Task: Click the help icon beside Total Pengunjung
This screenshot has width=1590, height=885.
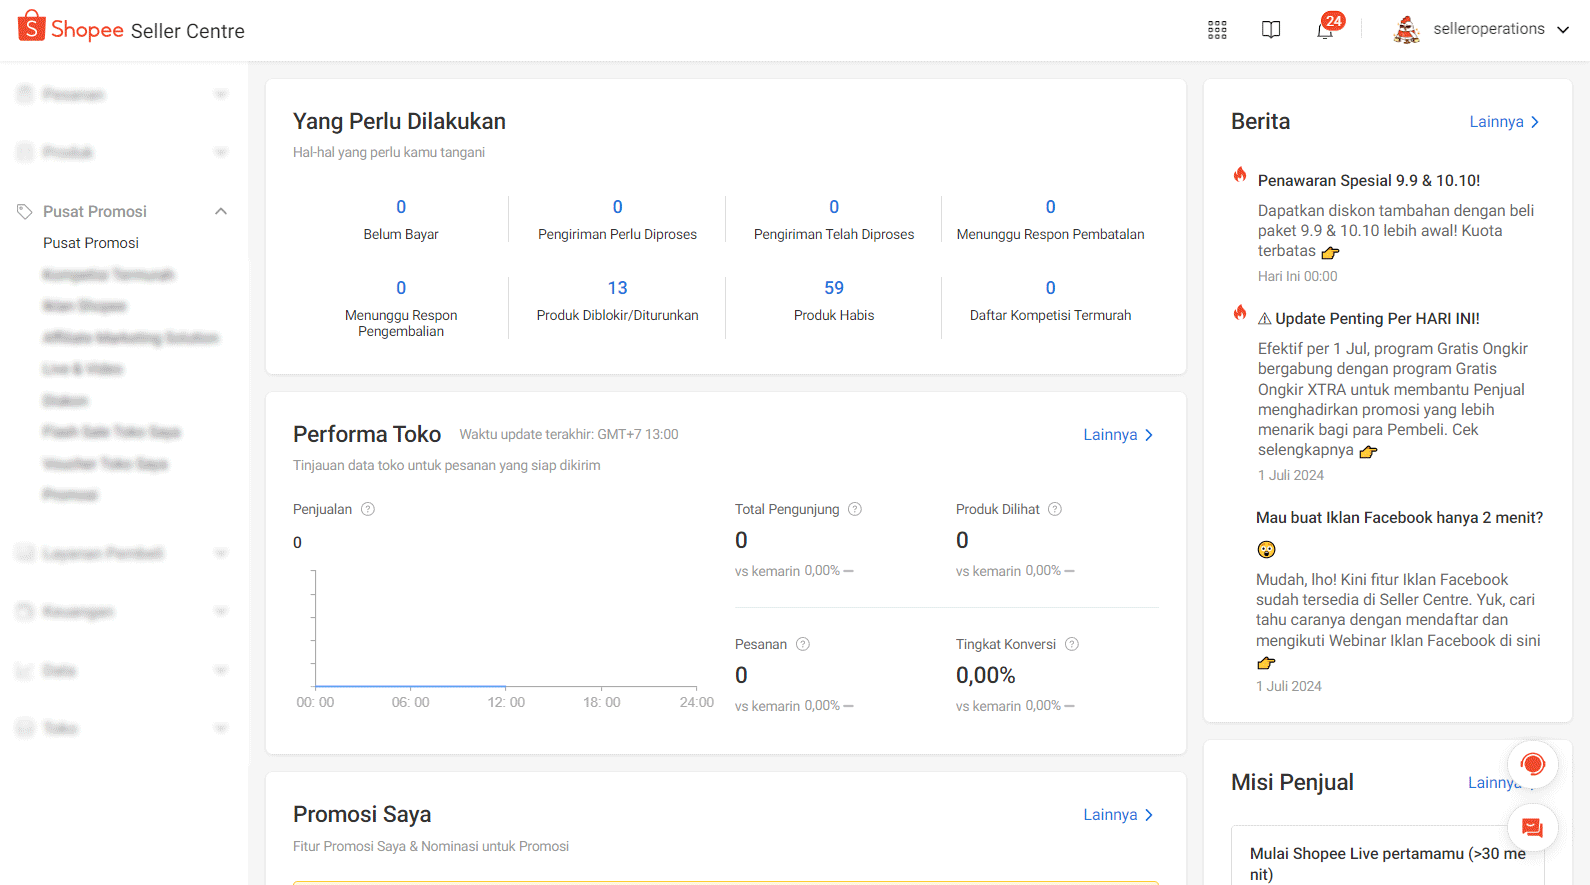Action: click(x=855, y=509)
